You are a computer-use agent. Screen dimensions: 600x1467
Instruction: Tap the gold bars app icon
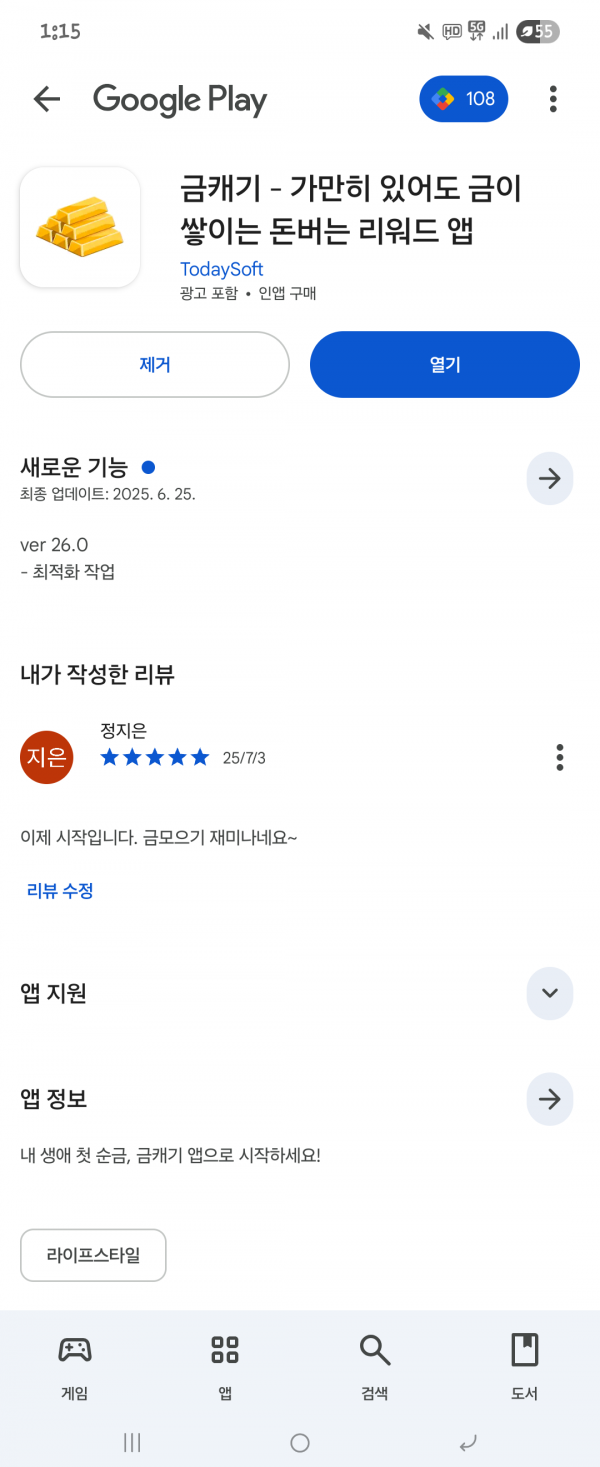(x=80, y=227)
